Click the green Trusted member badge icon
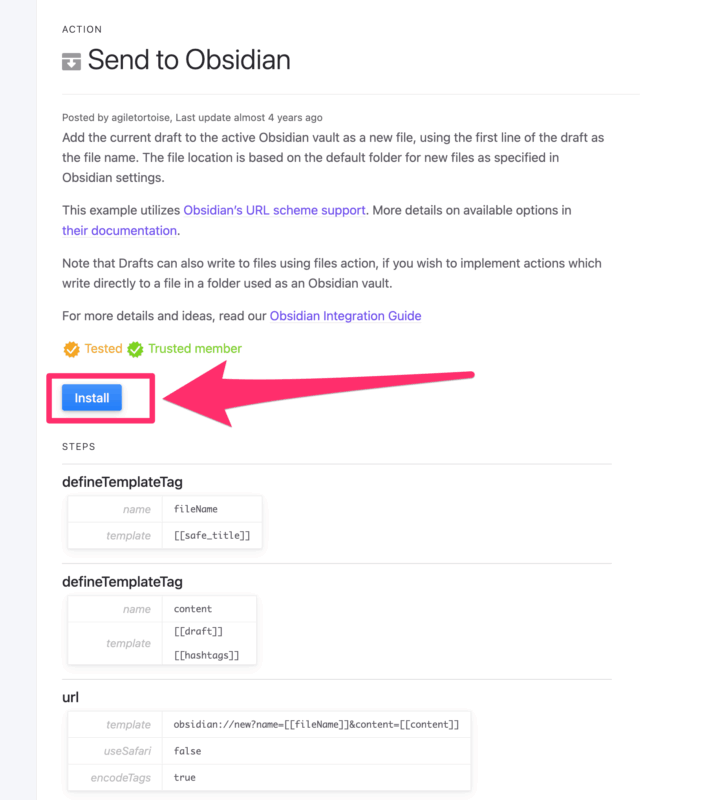The image size is (710, 800). [x=135, y=349]
